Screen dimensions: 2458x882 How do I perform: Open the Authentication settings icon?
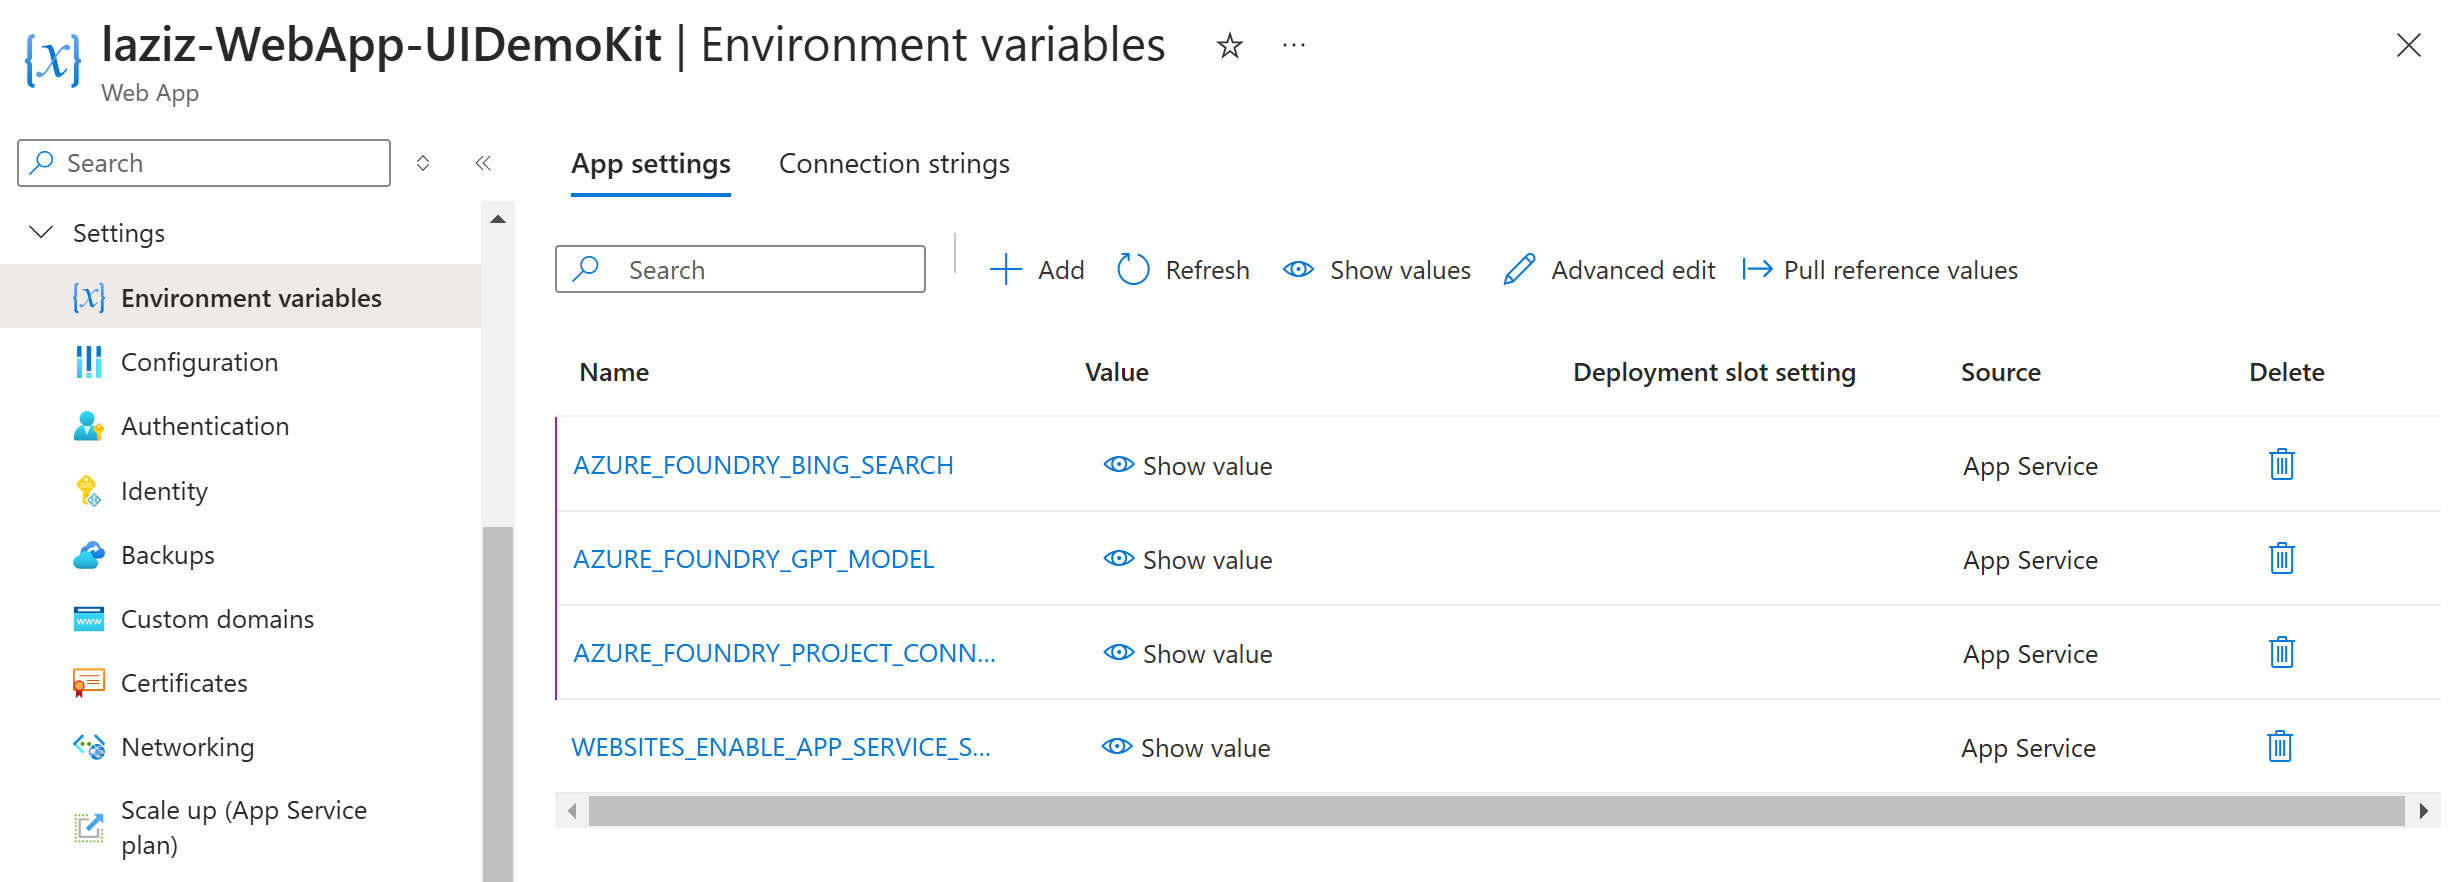88,427
